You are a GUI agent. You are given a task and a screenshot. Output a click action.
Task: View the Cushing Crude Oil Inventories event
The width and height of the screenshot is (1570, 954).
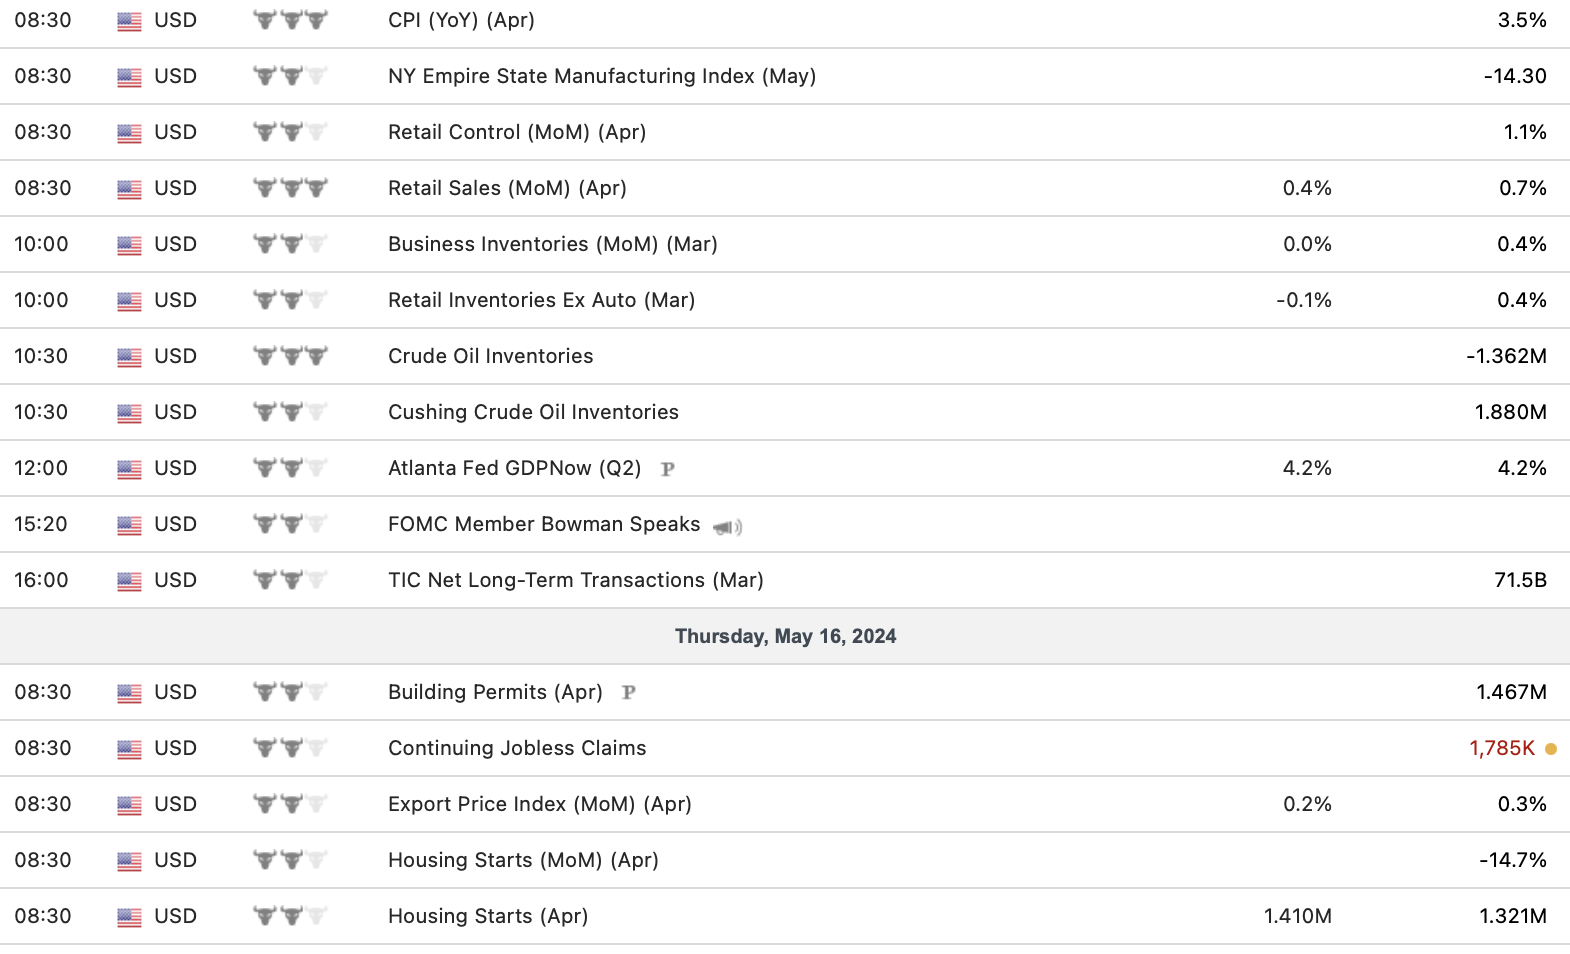(533, 412)
